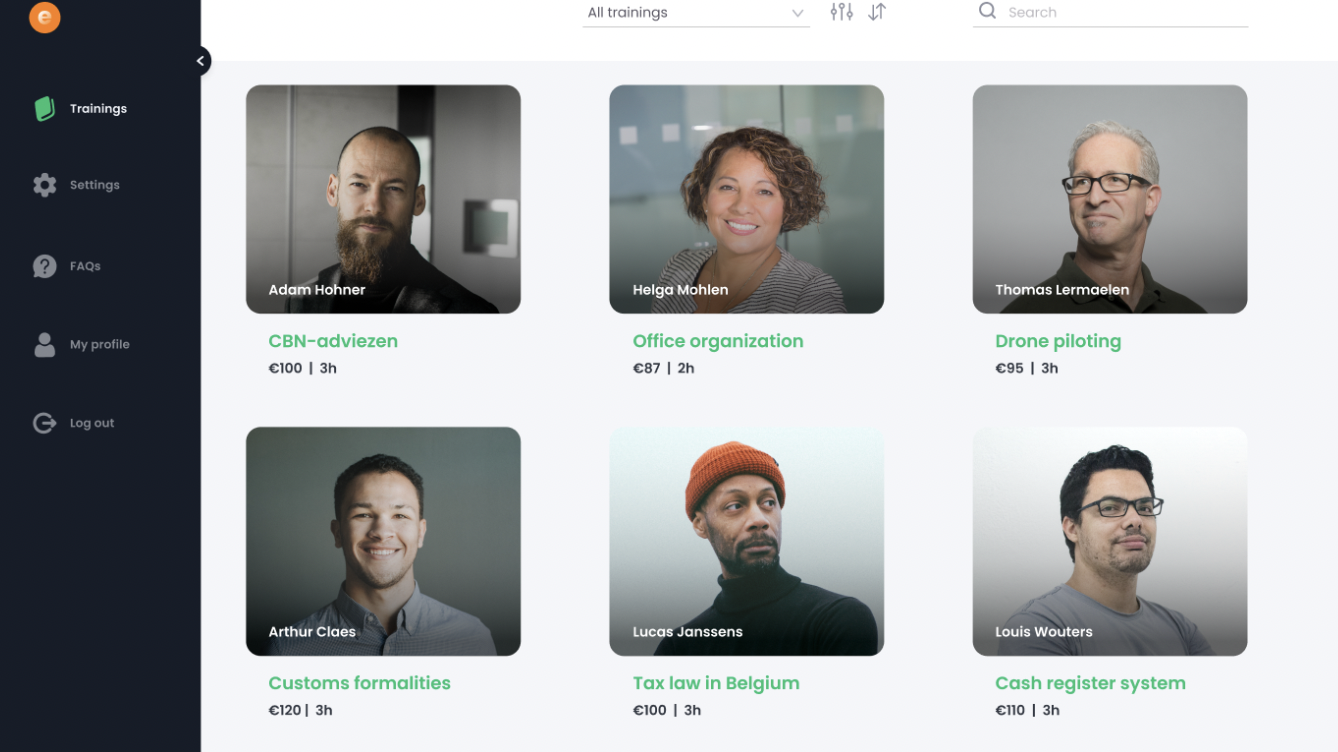Select the Drone piloting training title
Screen dimensions: 1338x752
pos(1058,341)
